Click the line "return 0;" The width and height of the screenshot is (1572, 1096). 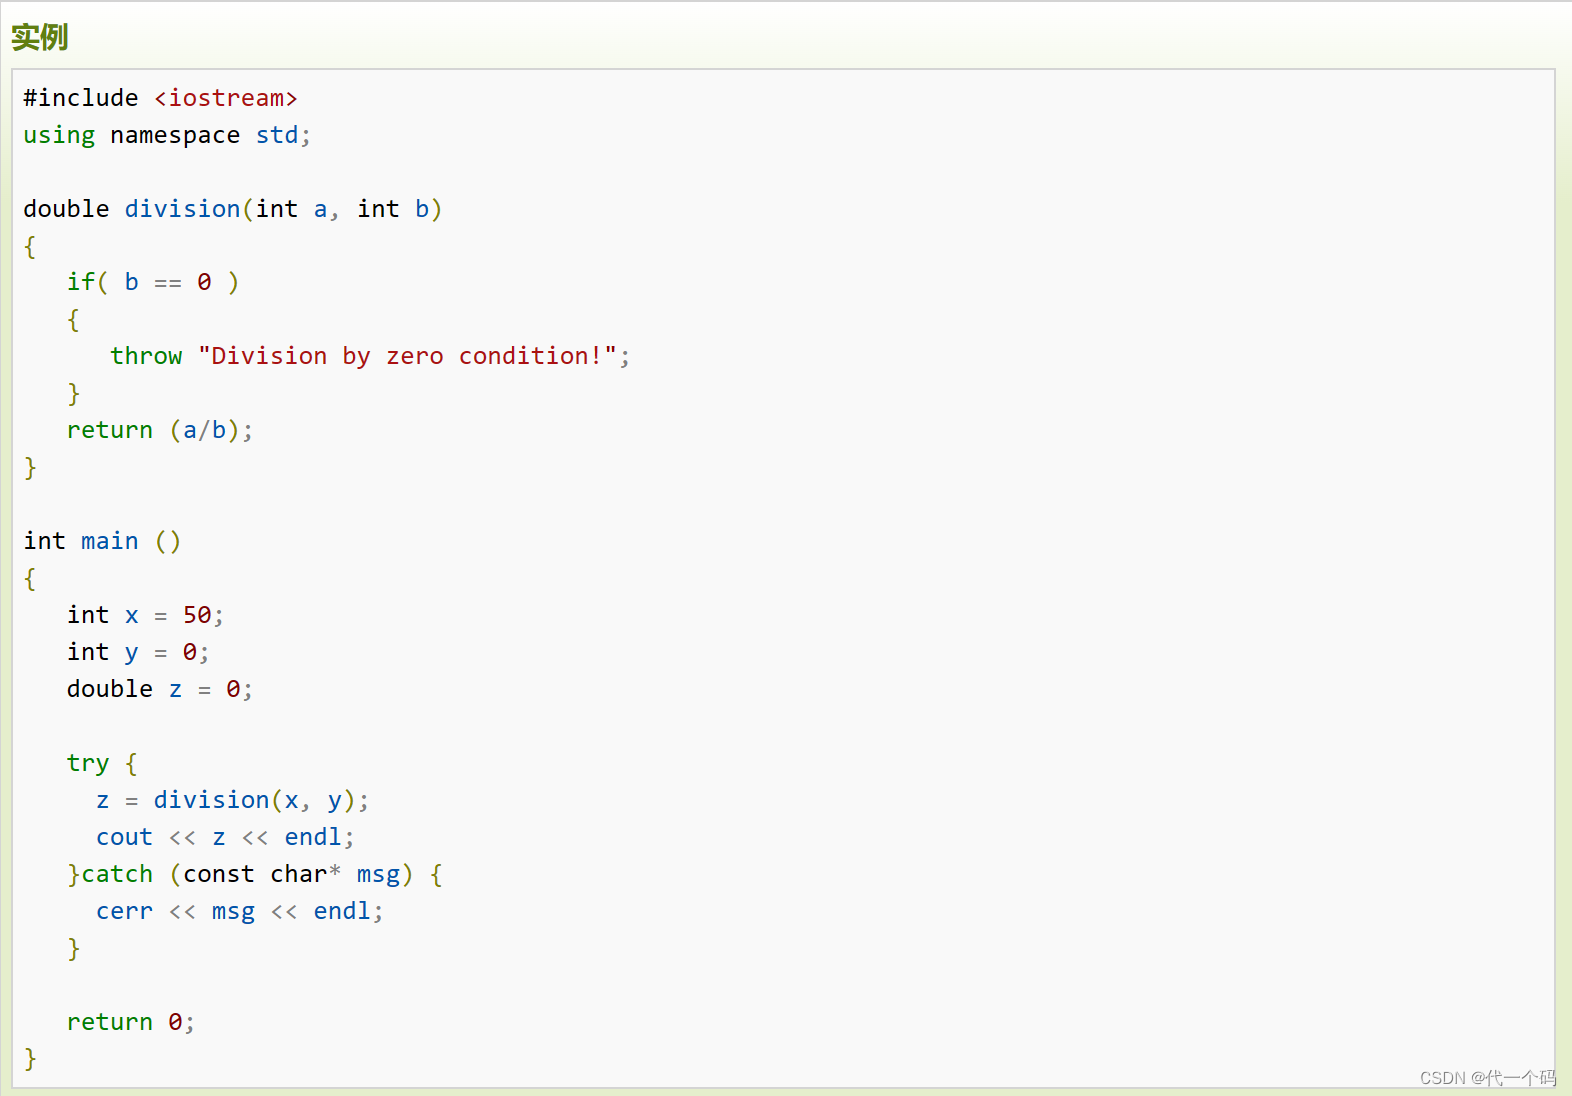[x=131, y=1022]
